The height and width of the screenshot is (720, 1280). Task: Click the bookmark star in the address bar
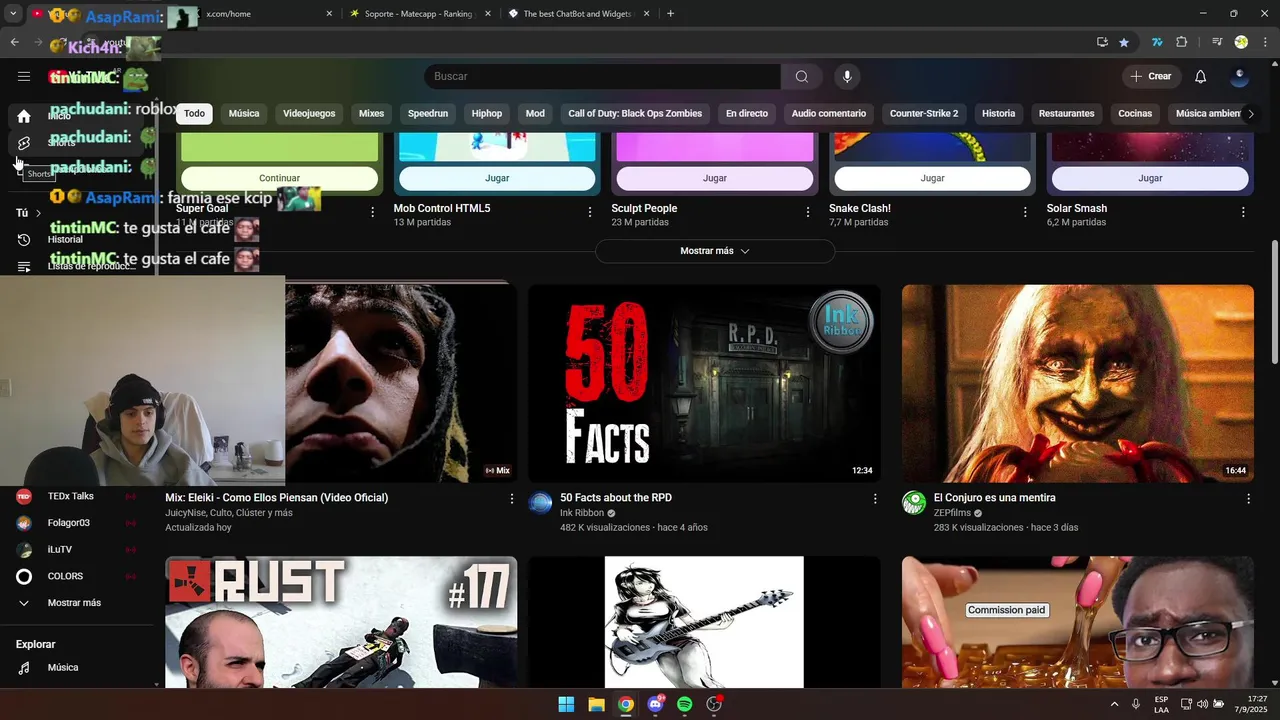(1124, 42)
